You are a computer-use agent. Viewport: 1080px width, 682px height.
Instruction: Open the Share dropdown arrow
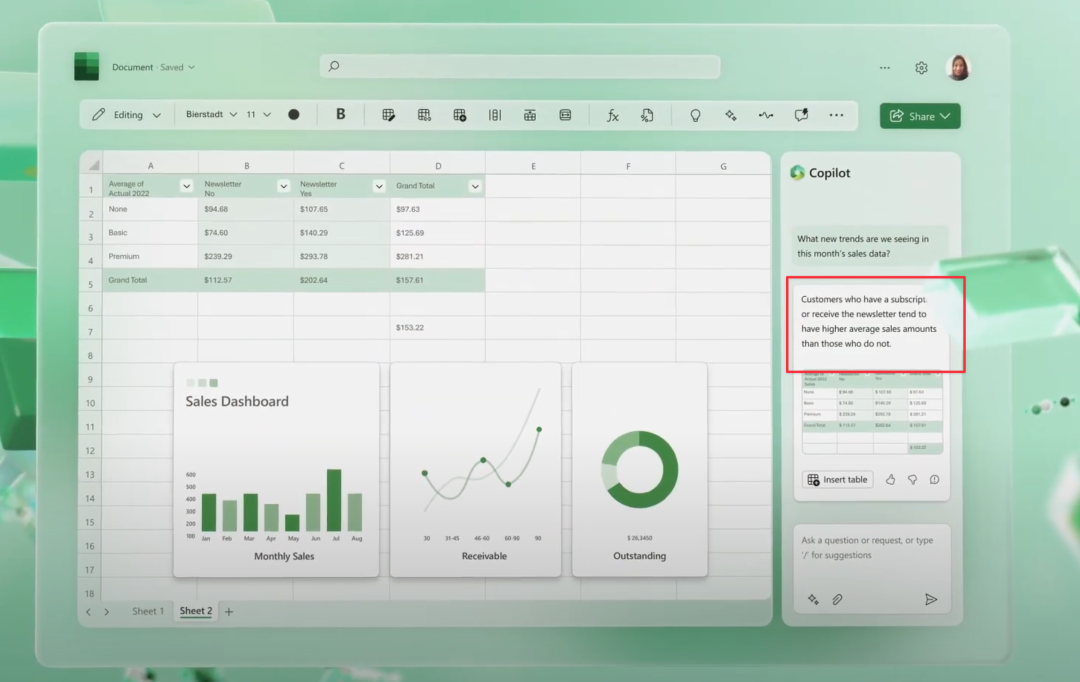click(x=946, y=116)
